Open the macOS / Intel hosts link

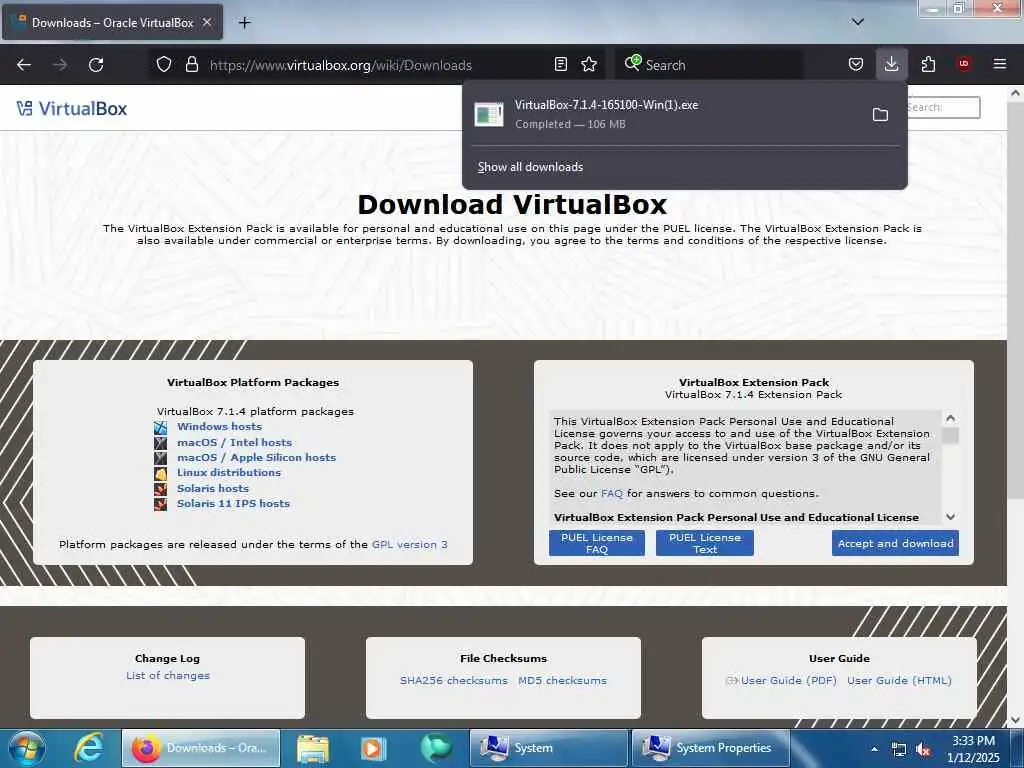click(x=234, y=442)
